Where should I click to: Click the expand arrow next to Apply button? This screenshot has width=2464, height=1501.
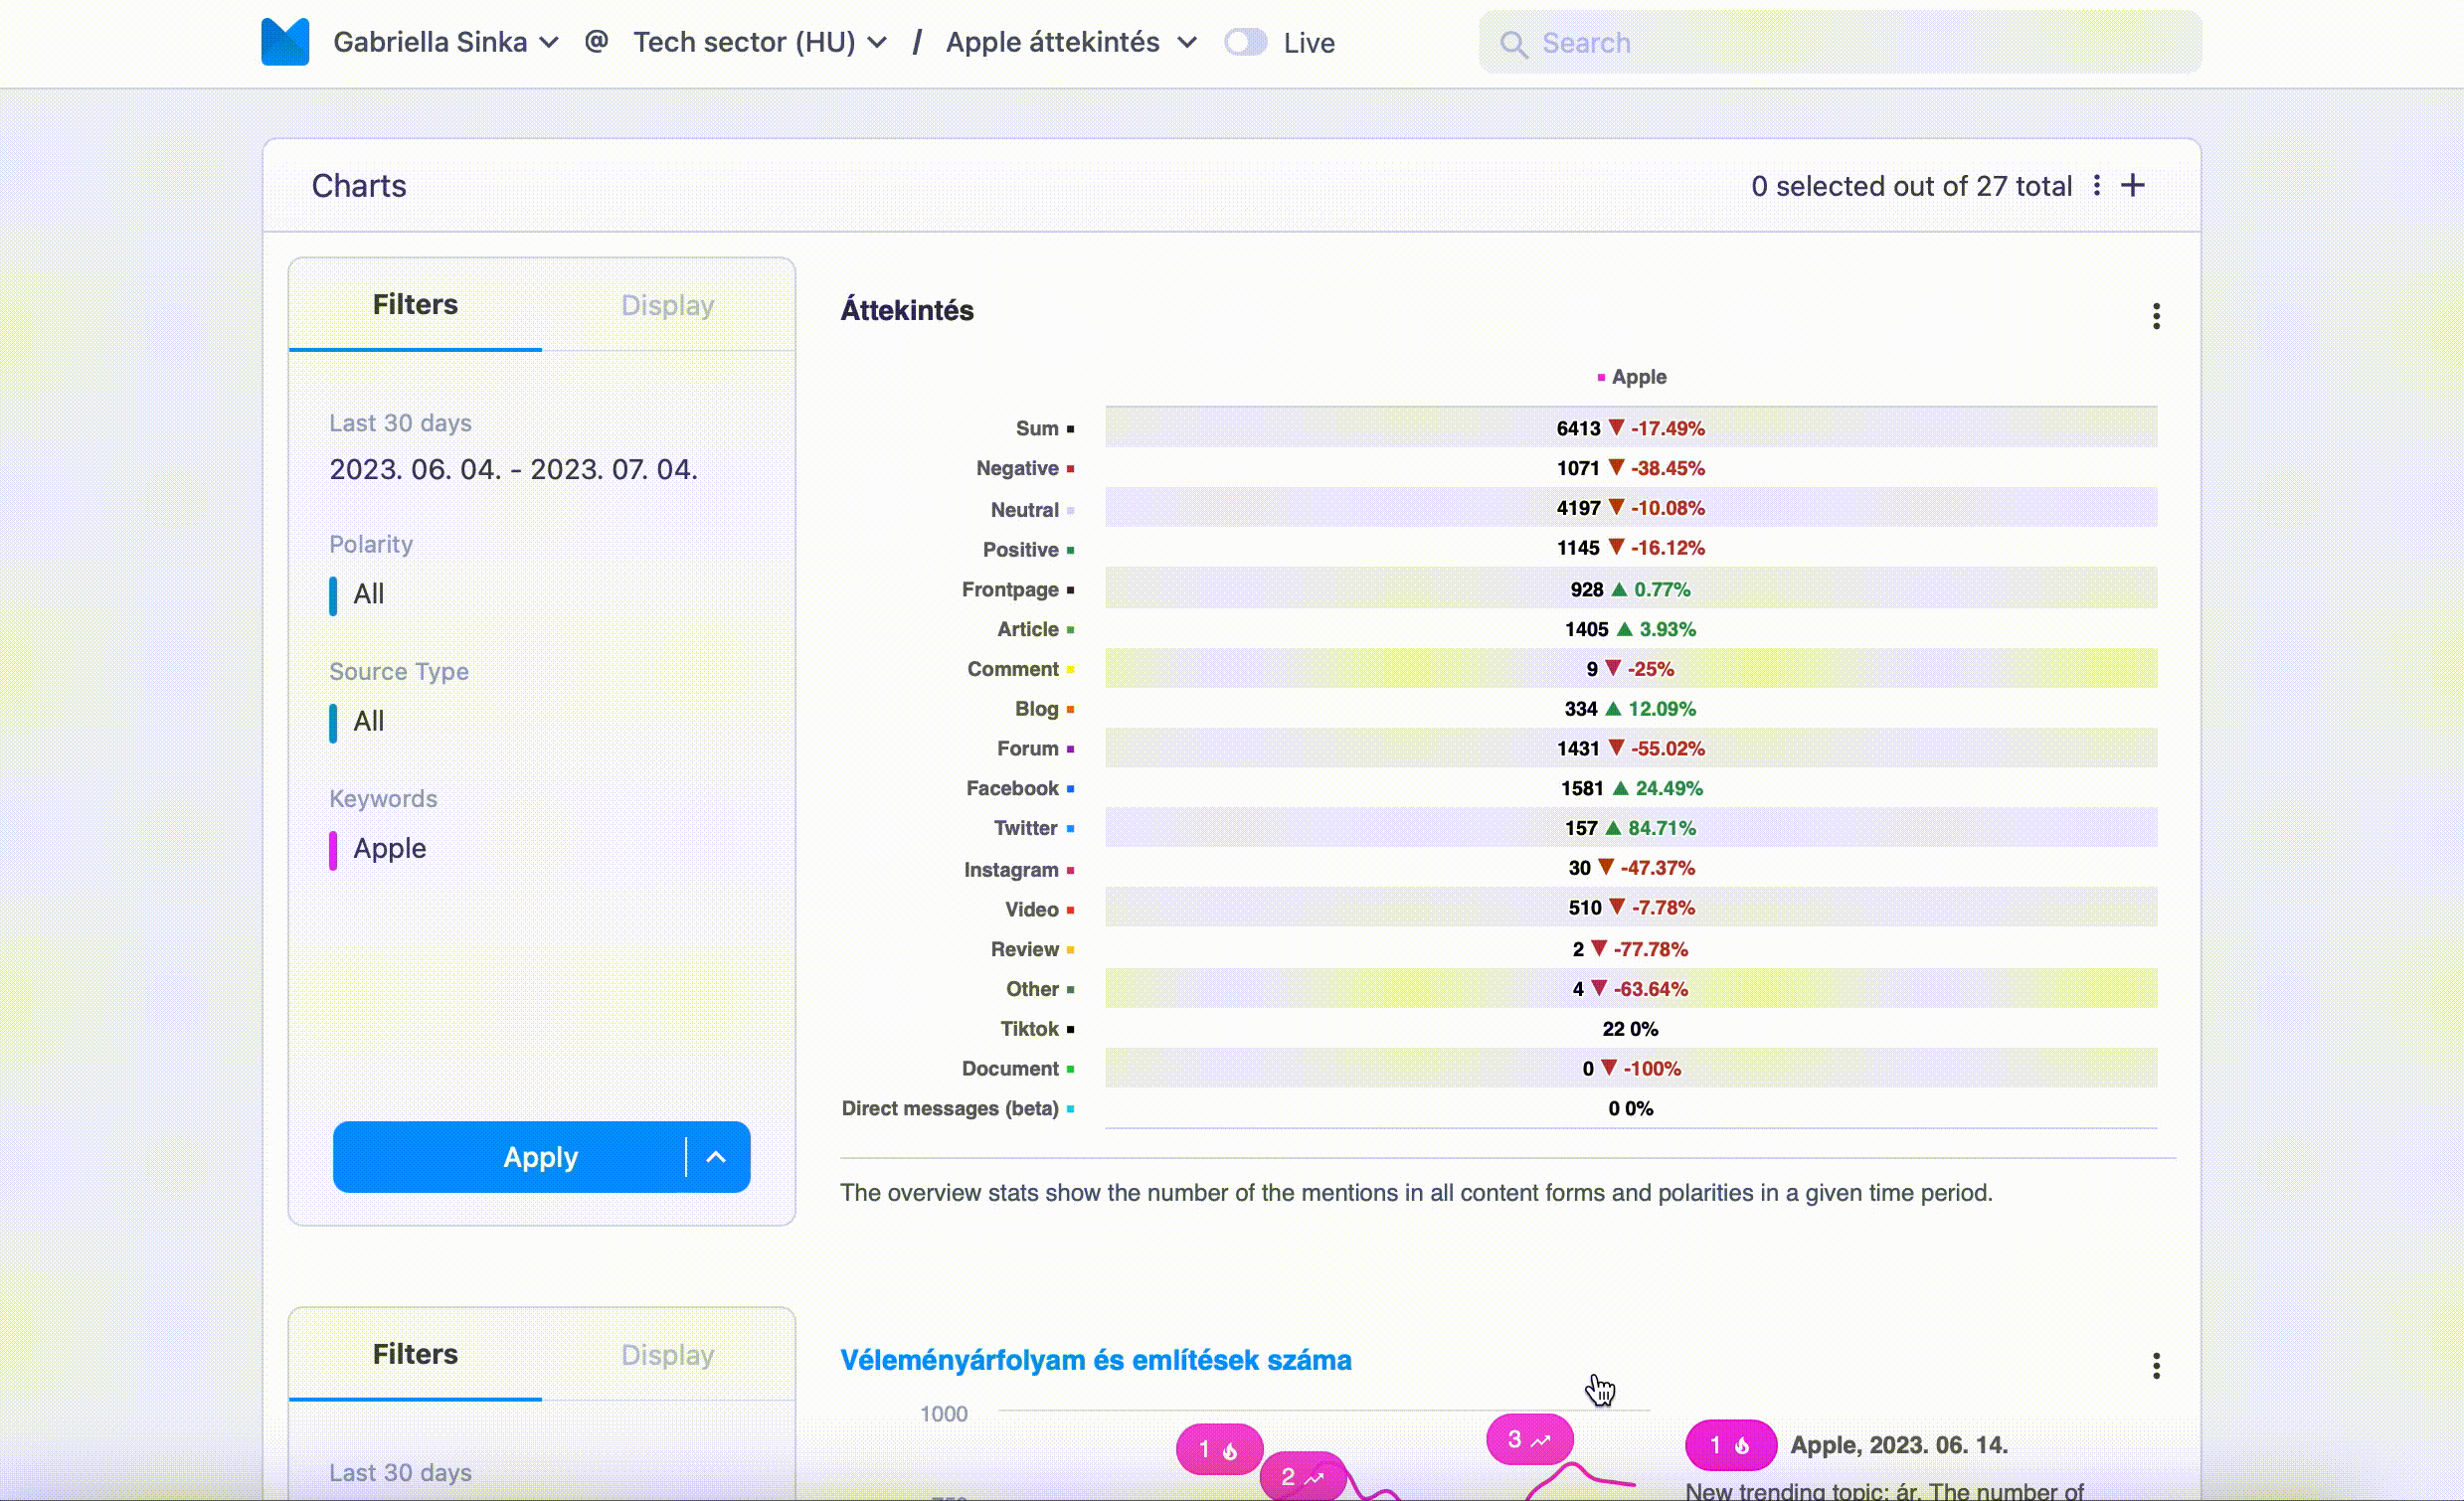coord(715,1156)
